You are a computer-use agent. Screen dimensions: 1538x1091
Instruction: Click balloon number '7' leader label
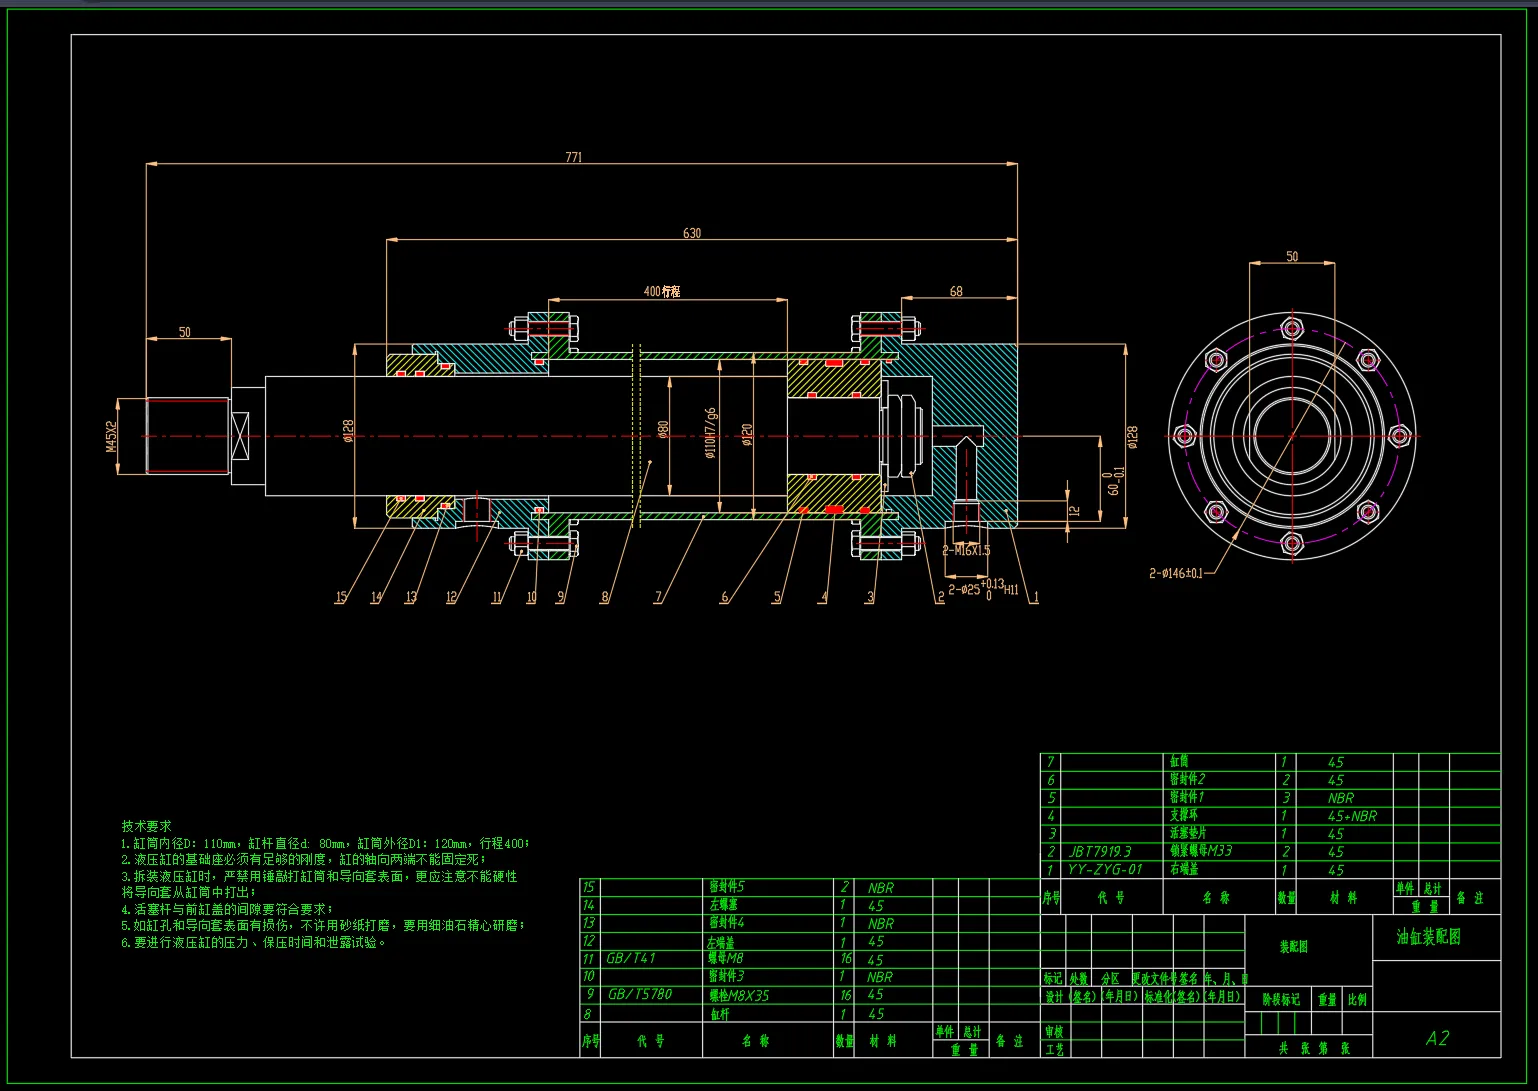pos(658,597)
